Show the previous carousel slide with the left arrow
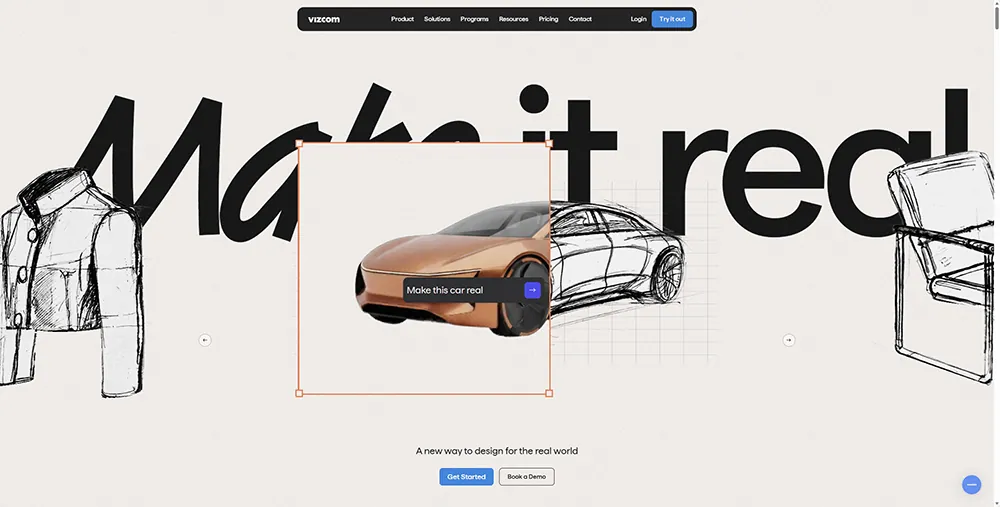1000x507 pixels. (205, 341)
